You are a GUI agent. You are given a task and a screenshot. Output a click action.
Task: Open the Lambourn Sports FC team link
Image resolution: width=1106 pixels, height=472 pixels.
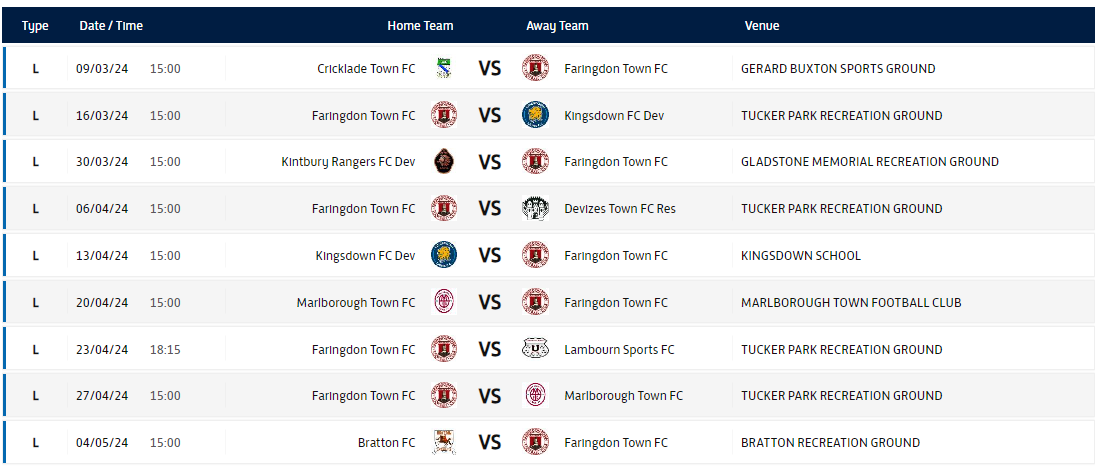(x=619, y=349)
